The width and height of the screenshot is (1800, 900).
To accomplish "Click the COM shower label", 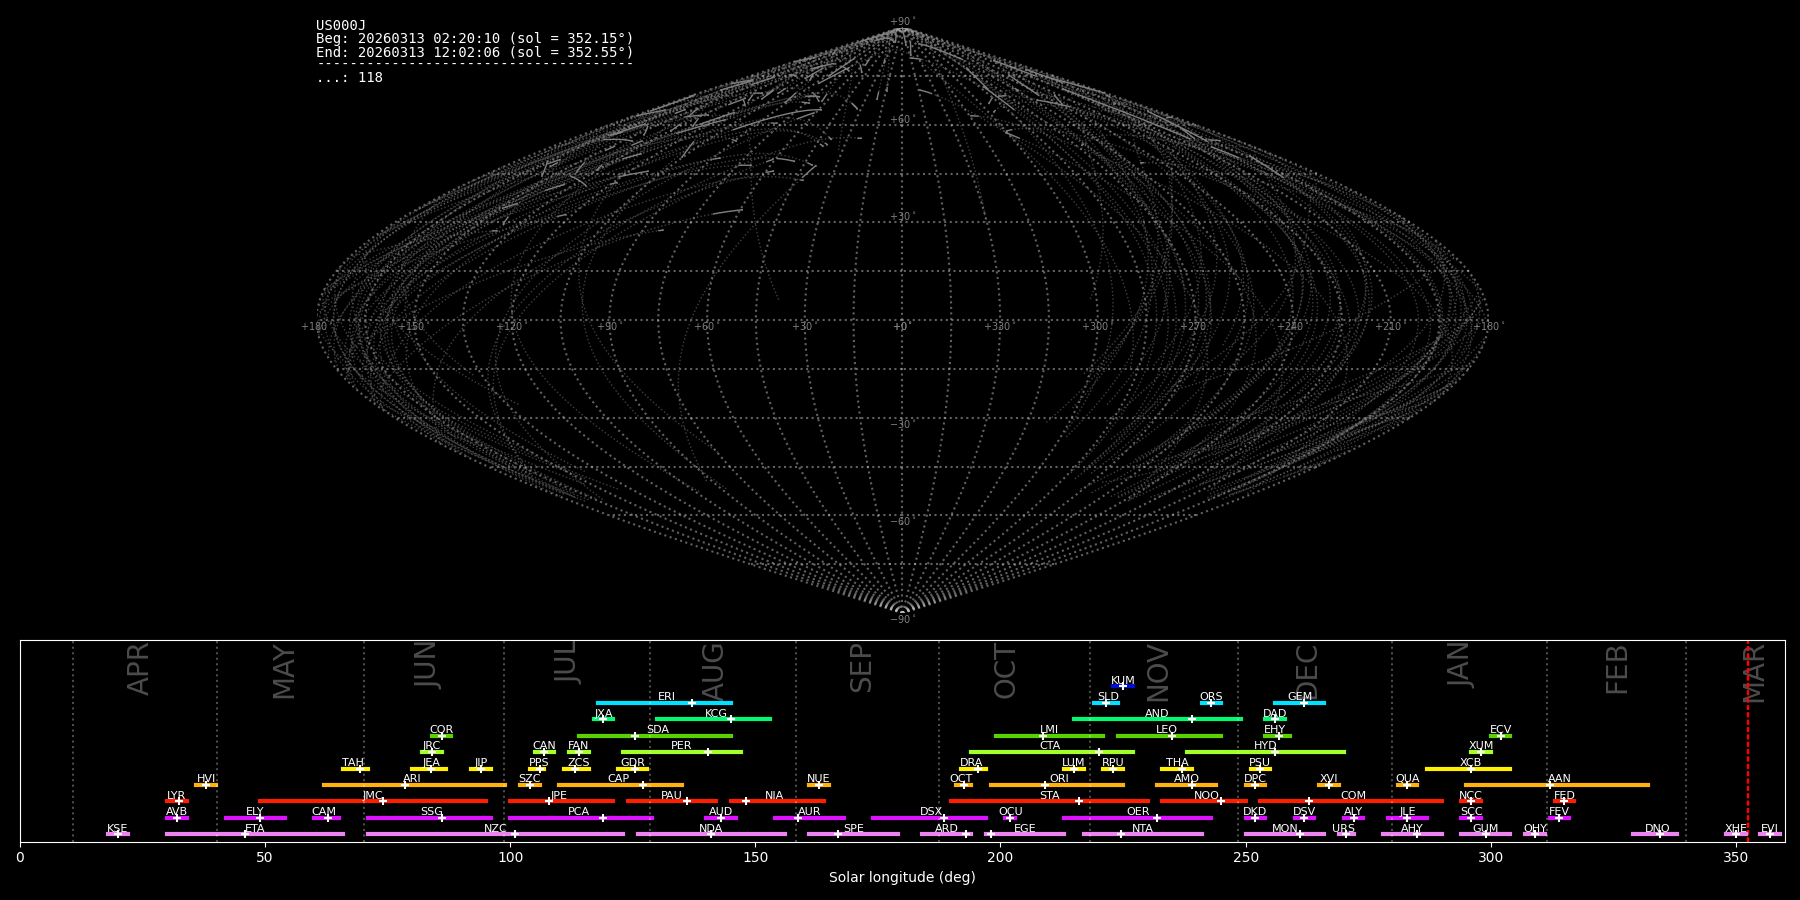I will click(x=1353, y=796).
